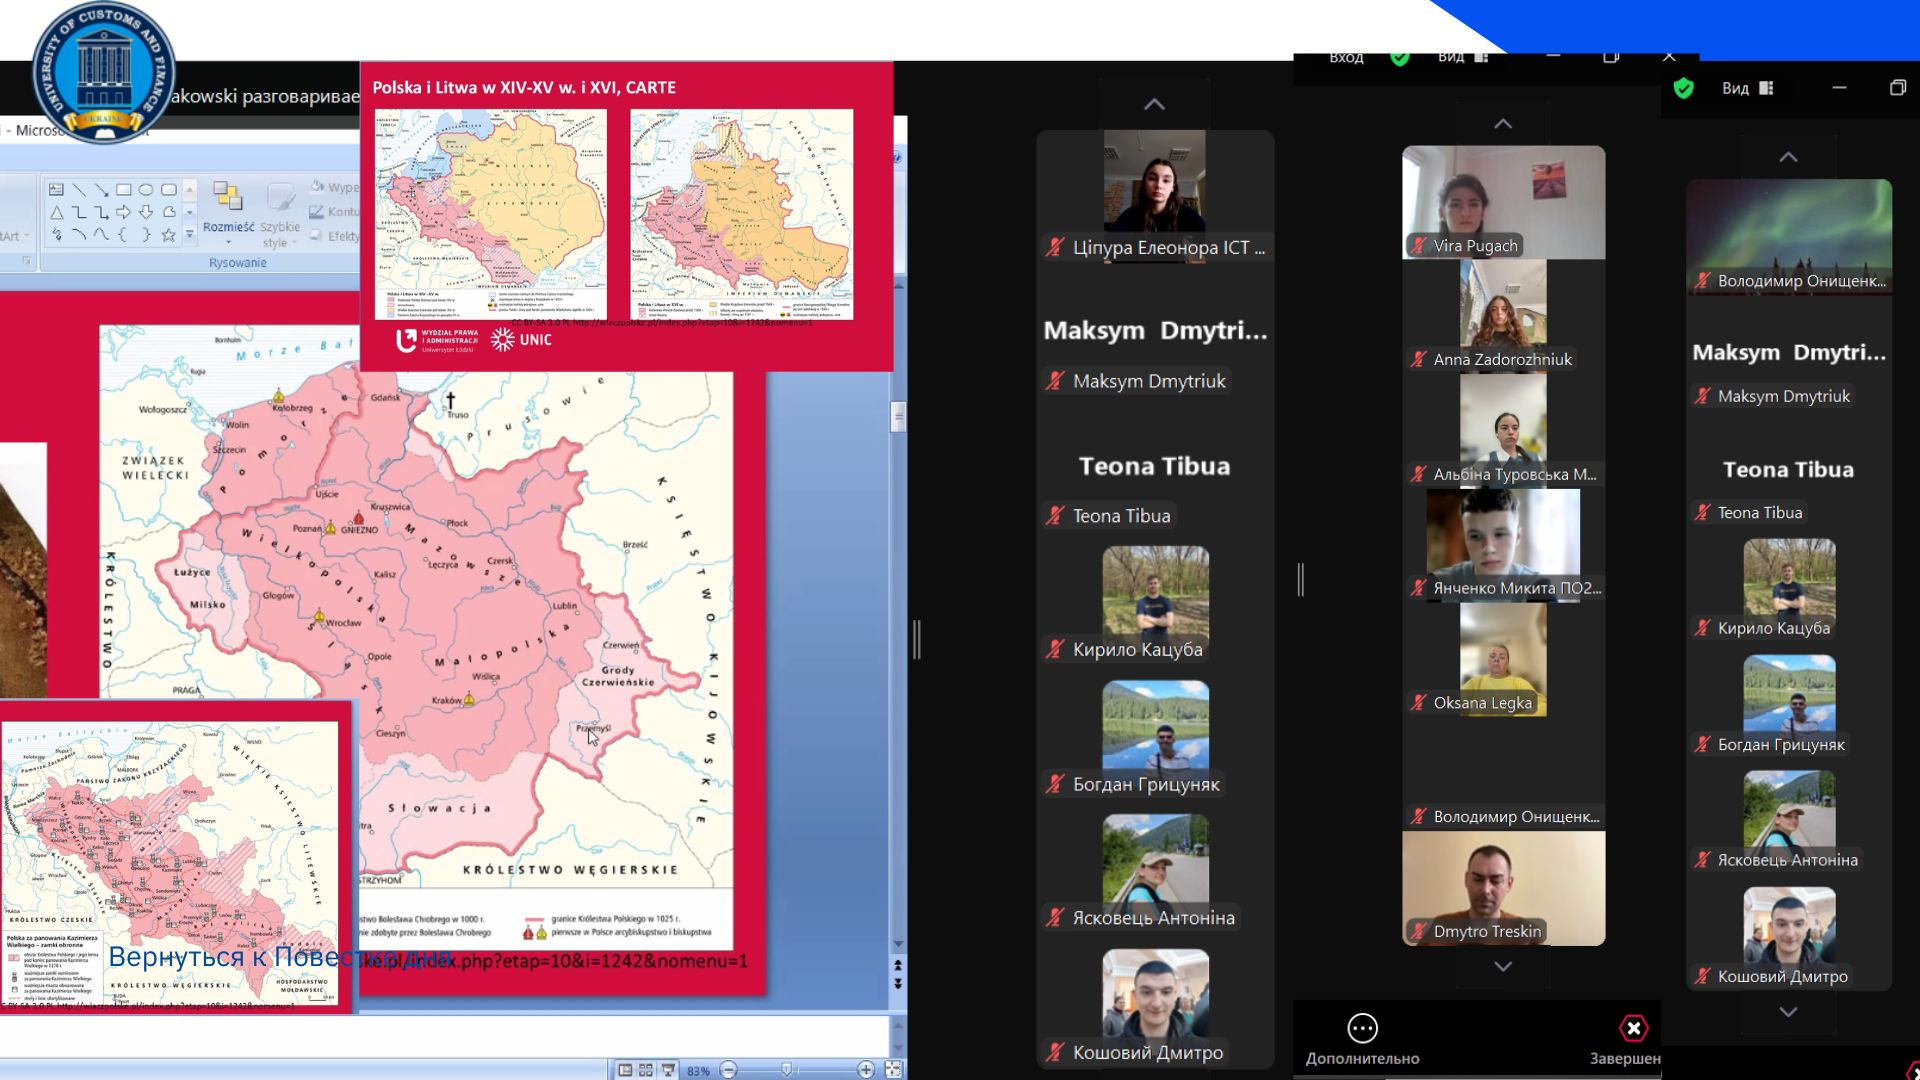The width and height of the screenshot is (1920, 1080).
Task: Click green security shield in right Zoom window
Action: 1684,88
